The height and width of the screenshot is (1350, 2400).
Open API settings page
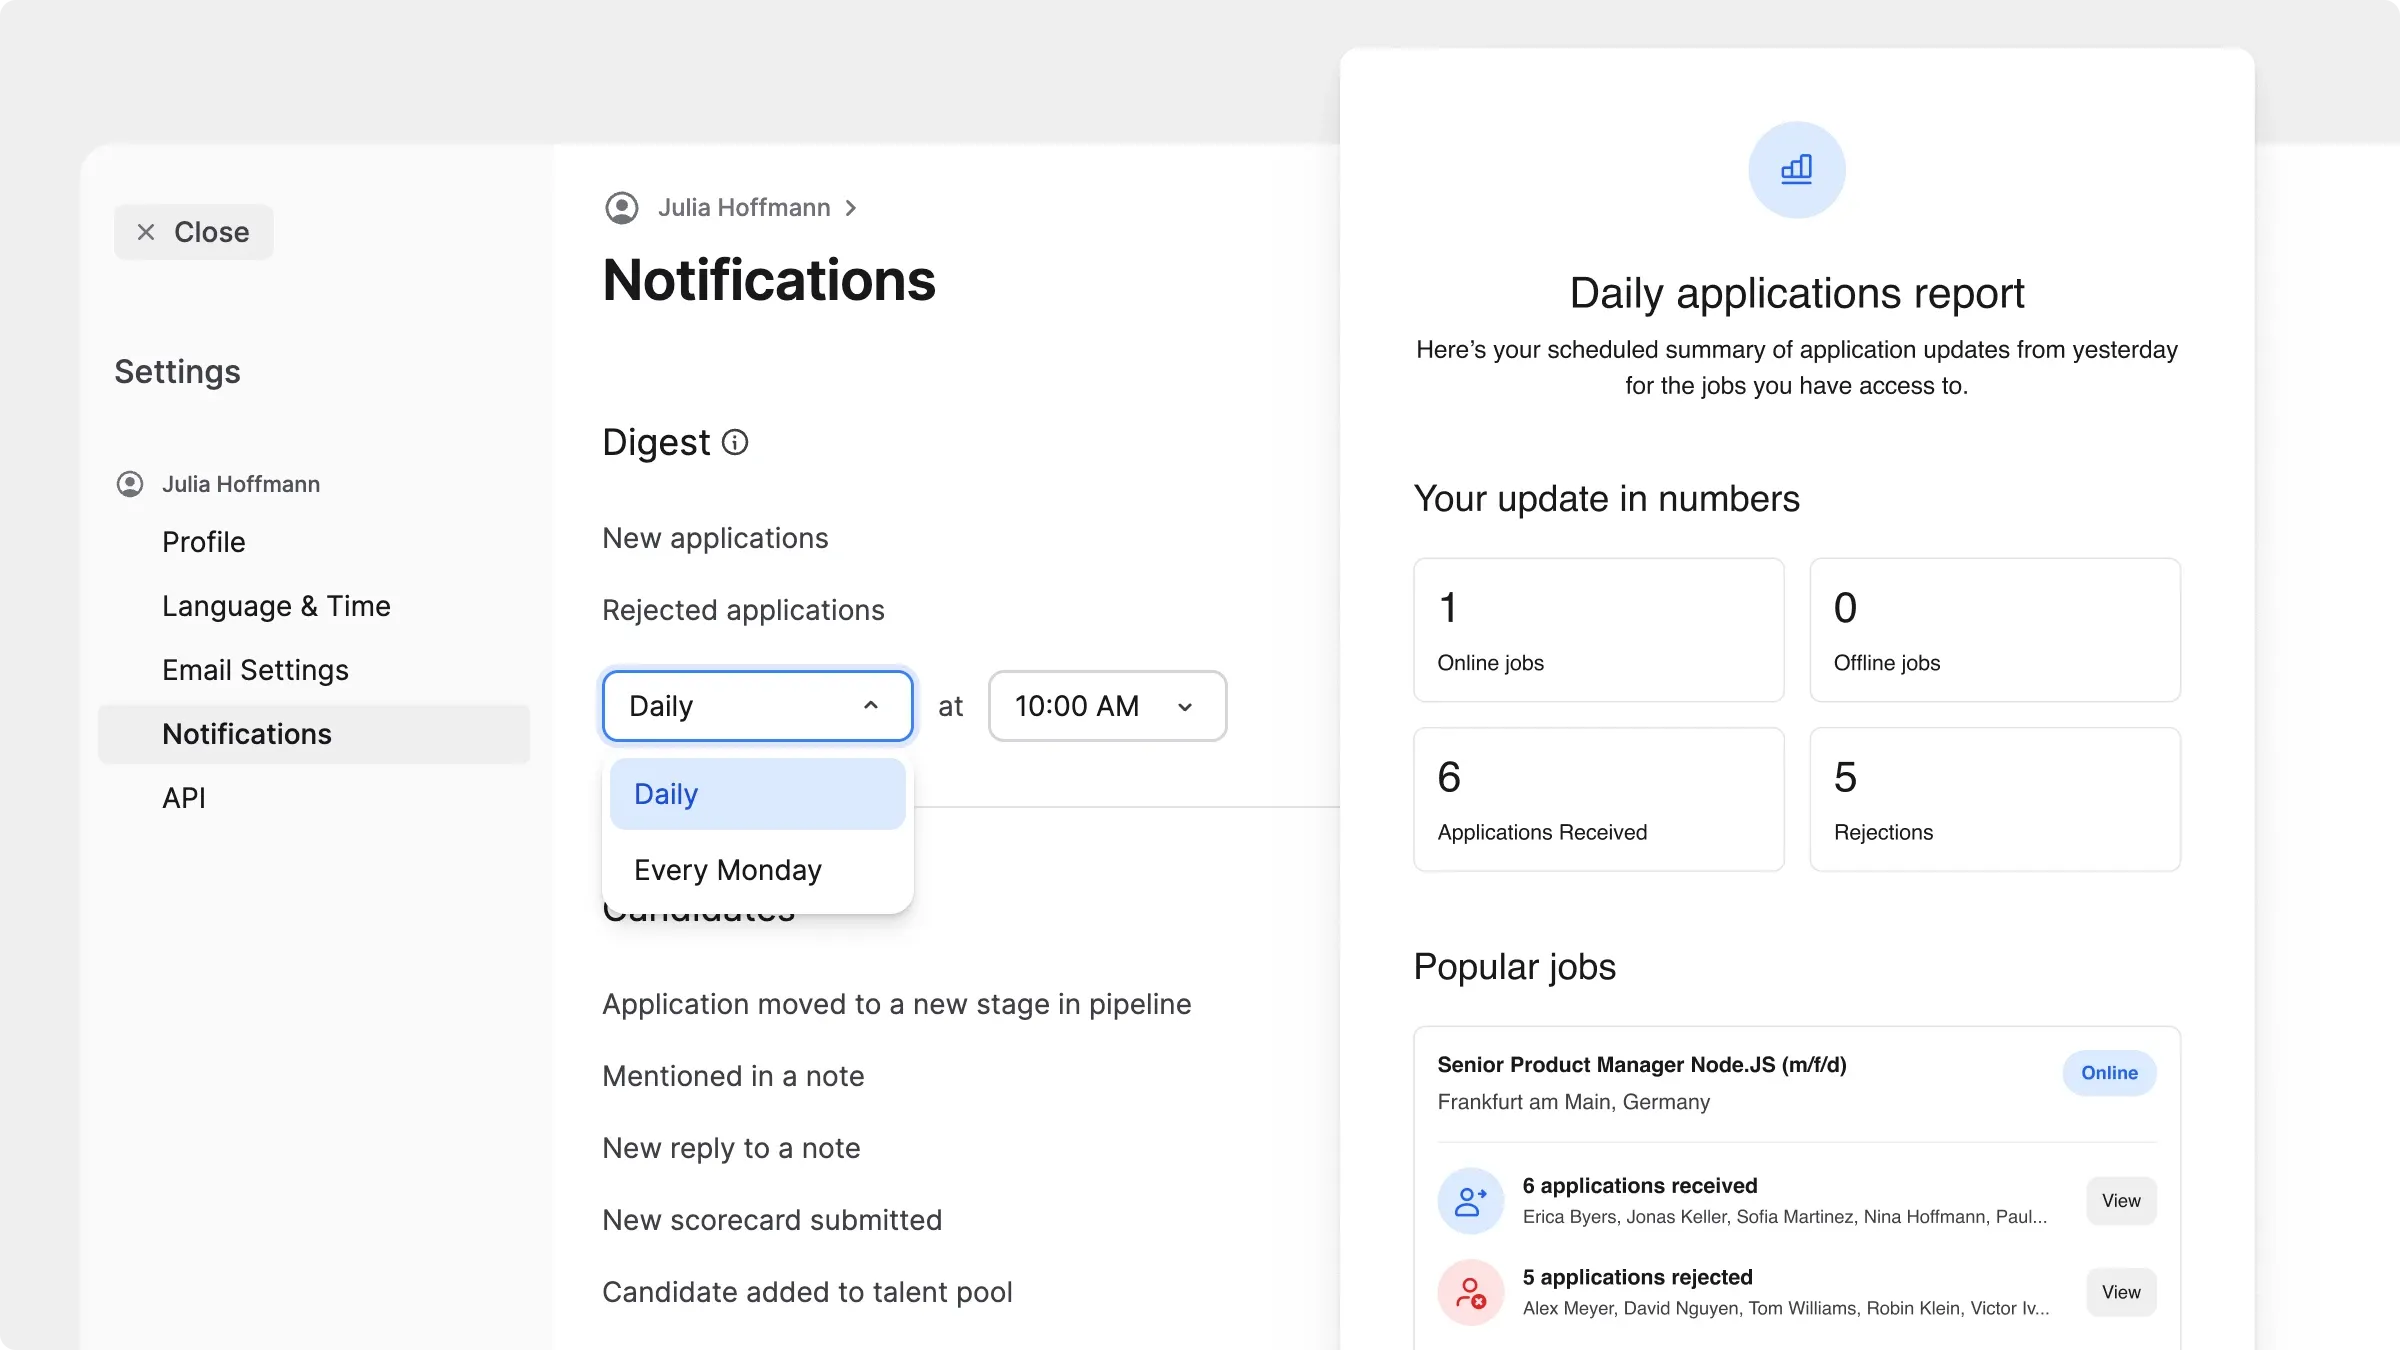(x=184, y=798)
